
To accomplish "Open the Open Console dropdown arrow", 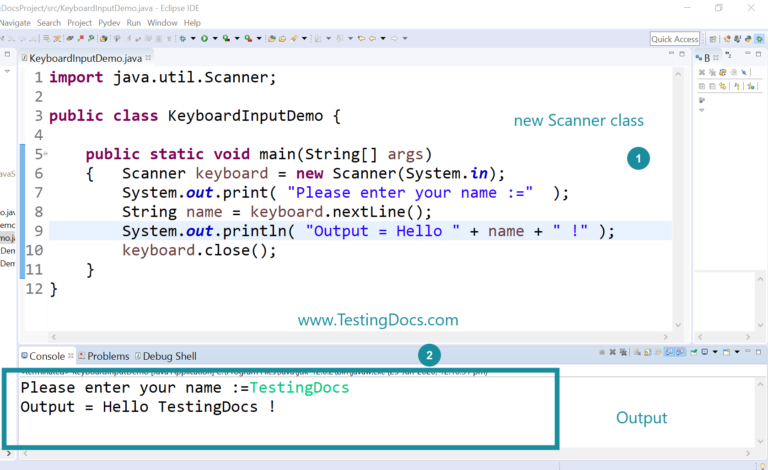I will pos(736,353).
